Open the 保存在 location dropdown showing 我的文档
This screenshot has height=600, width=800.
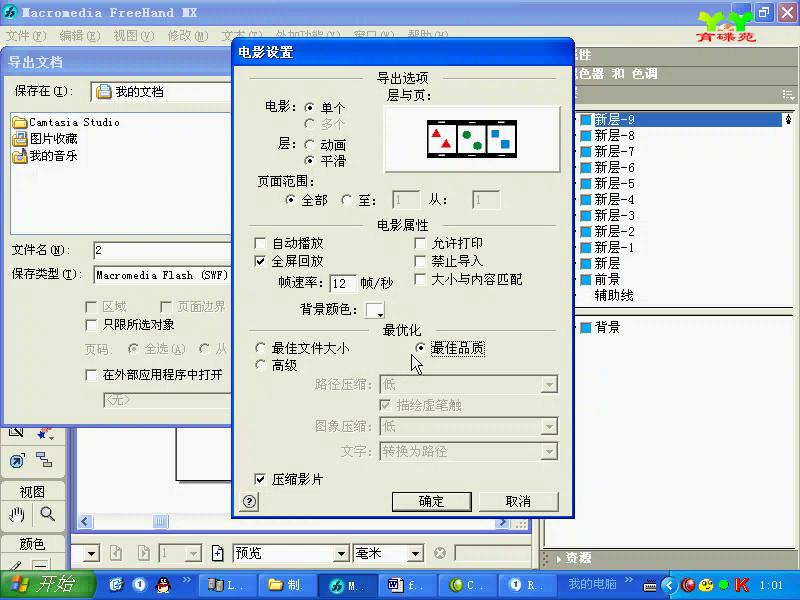tap(162, 92)
